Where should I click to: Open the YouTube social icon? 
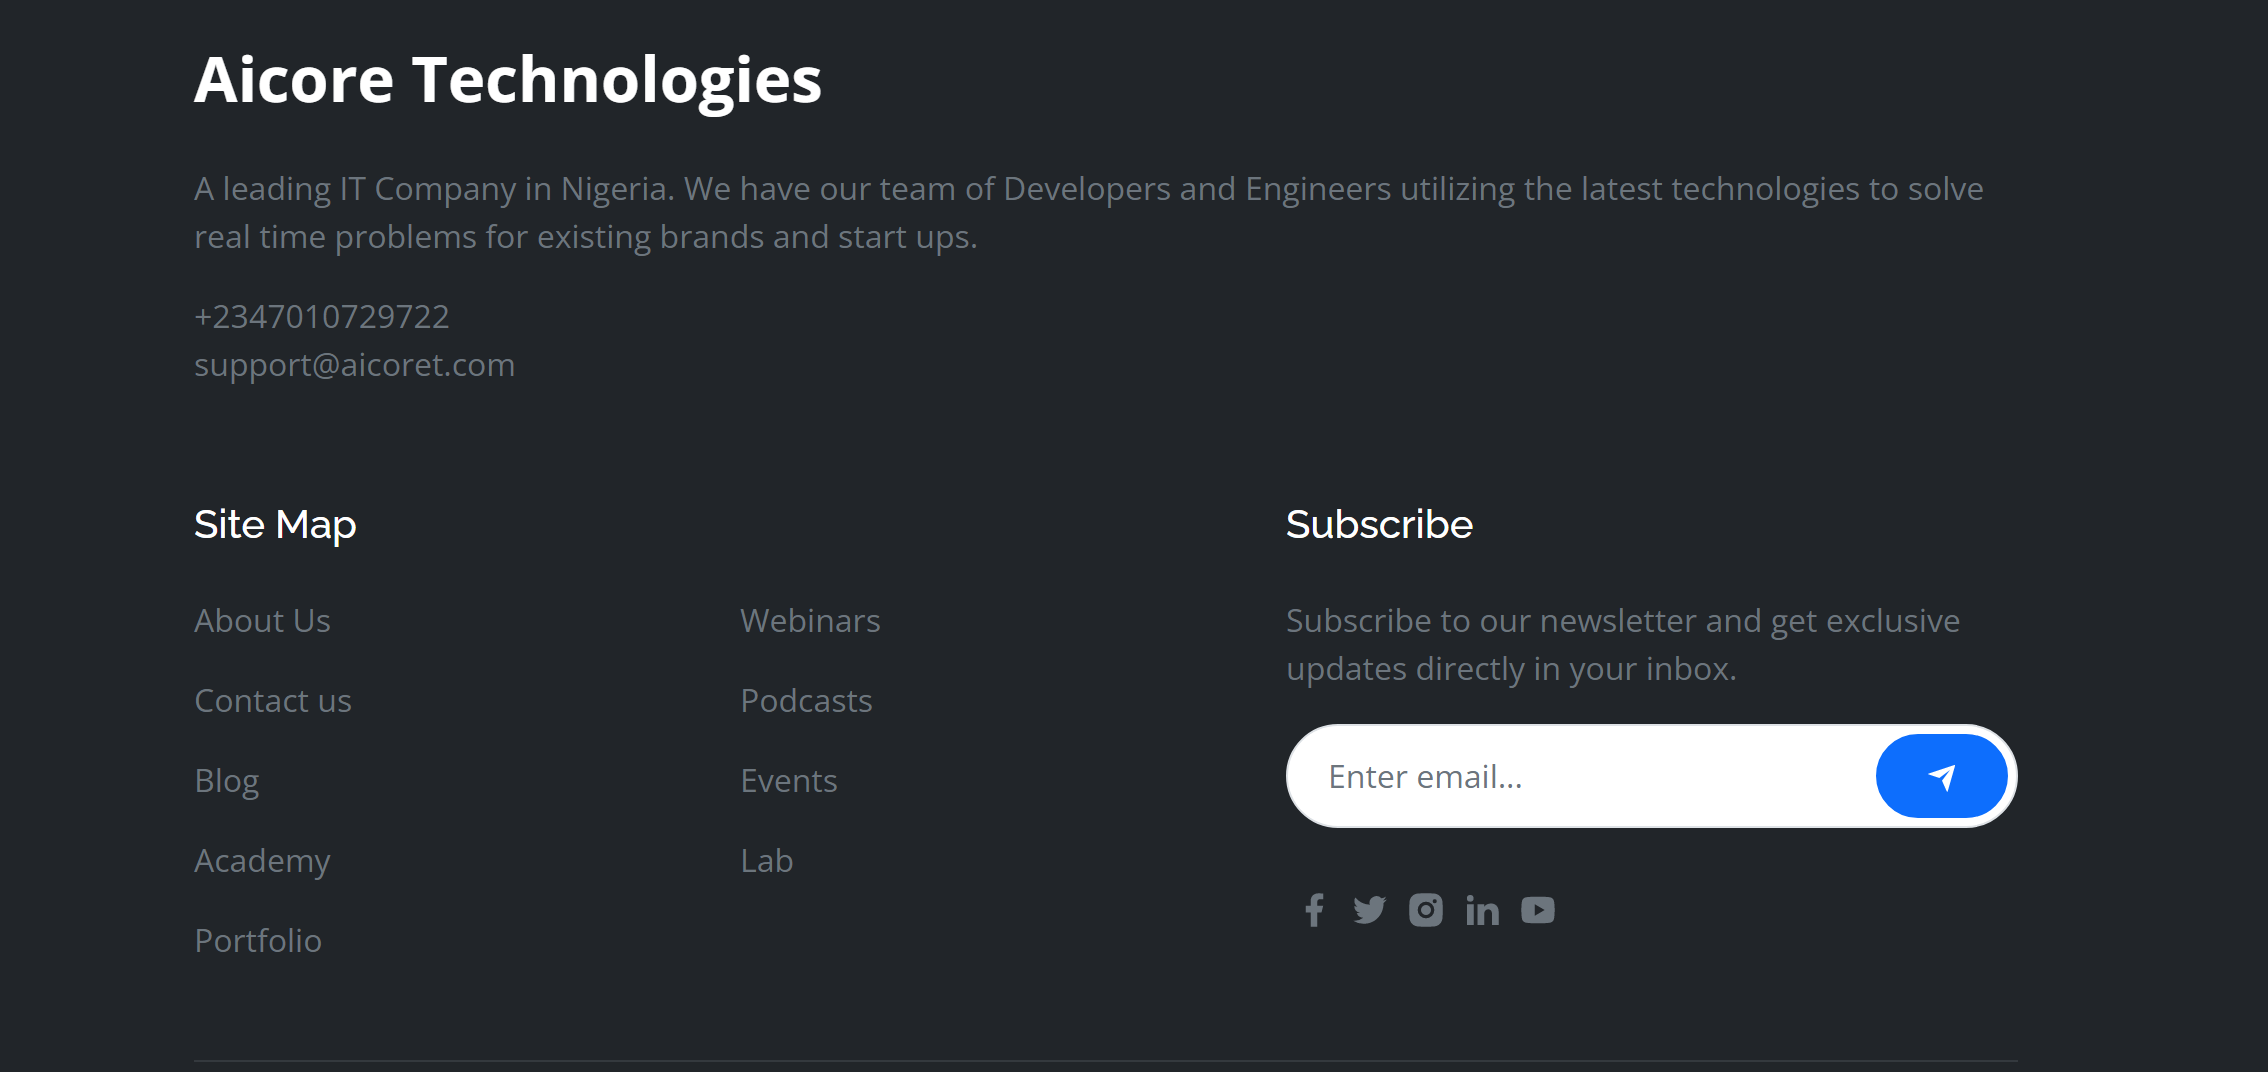pos(1538,910)
